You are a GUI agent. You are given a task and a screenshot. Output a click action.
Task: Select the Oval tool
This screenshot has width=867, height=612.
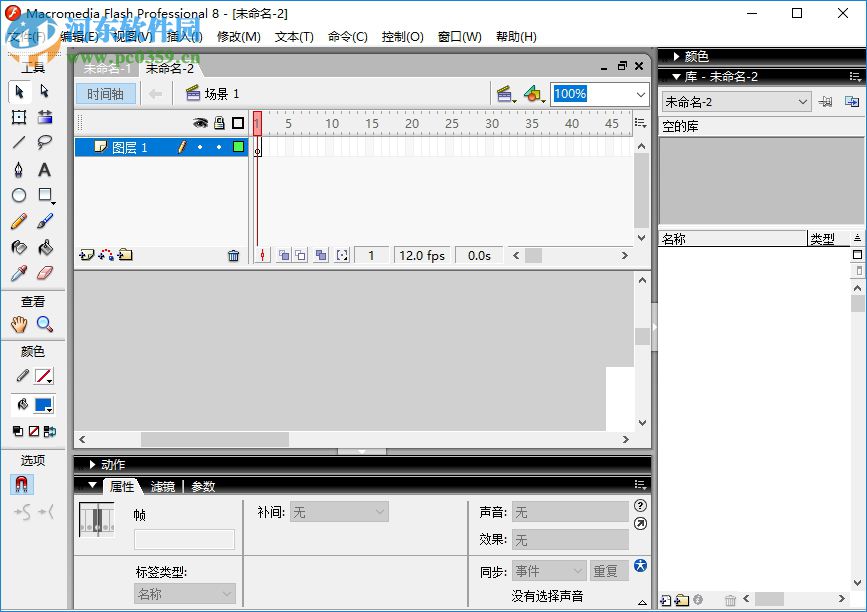coord(18,195)
